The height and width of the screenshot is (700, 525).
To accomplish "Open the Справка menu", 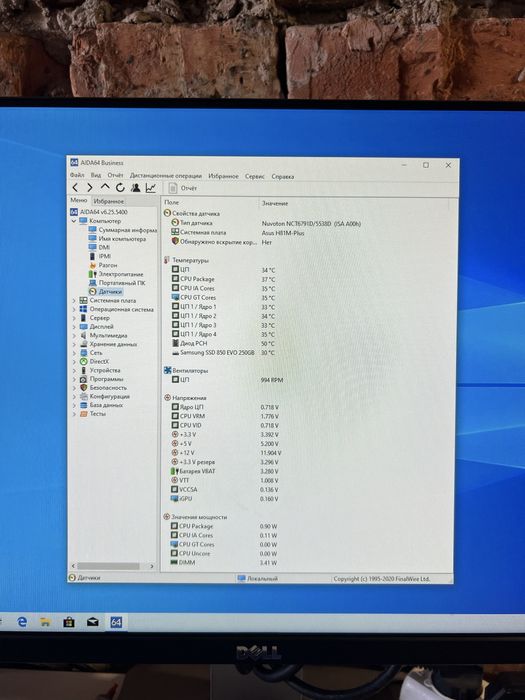I will point(283,177).
